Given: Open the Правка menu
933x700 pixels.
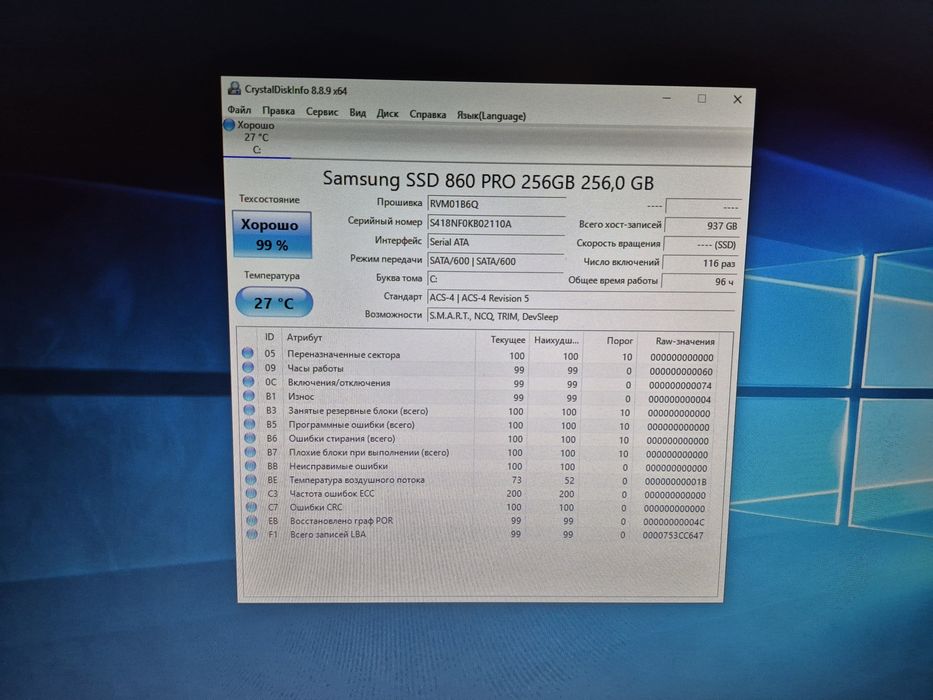Looking at the screenshot, I should 278,111.
